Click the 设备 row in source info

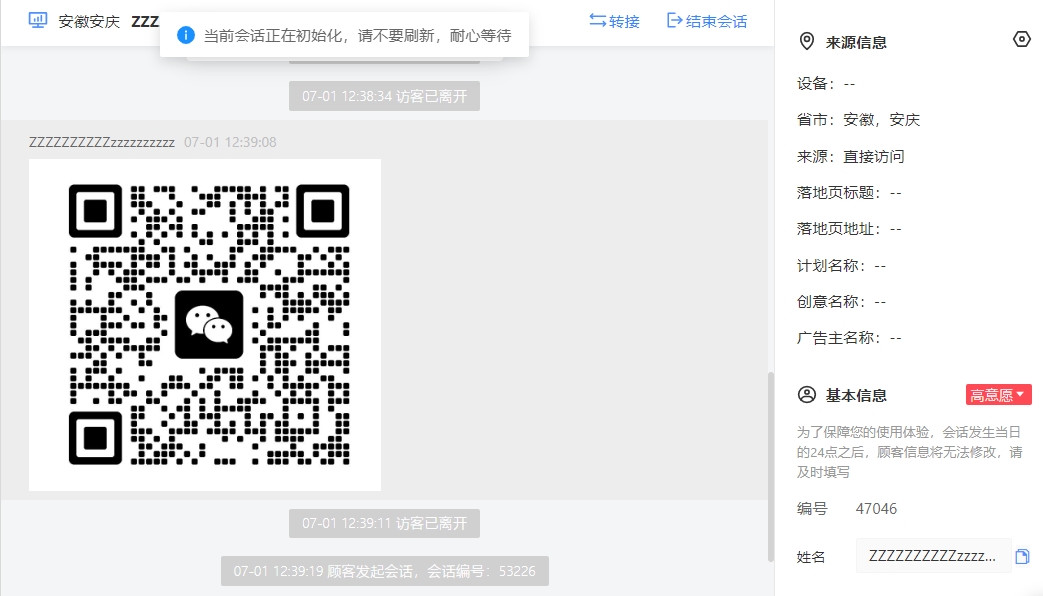point(826,84)
